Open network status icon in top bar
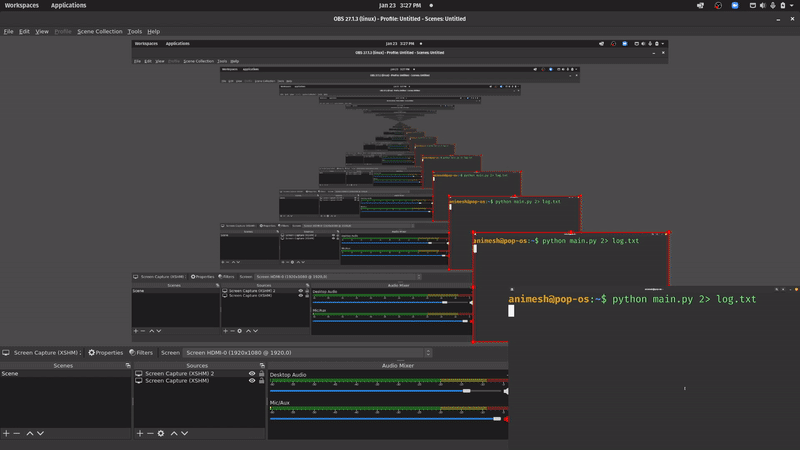 753,6
